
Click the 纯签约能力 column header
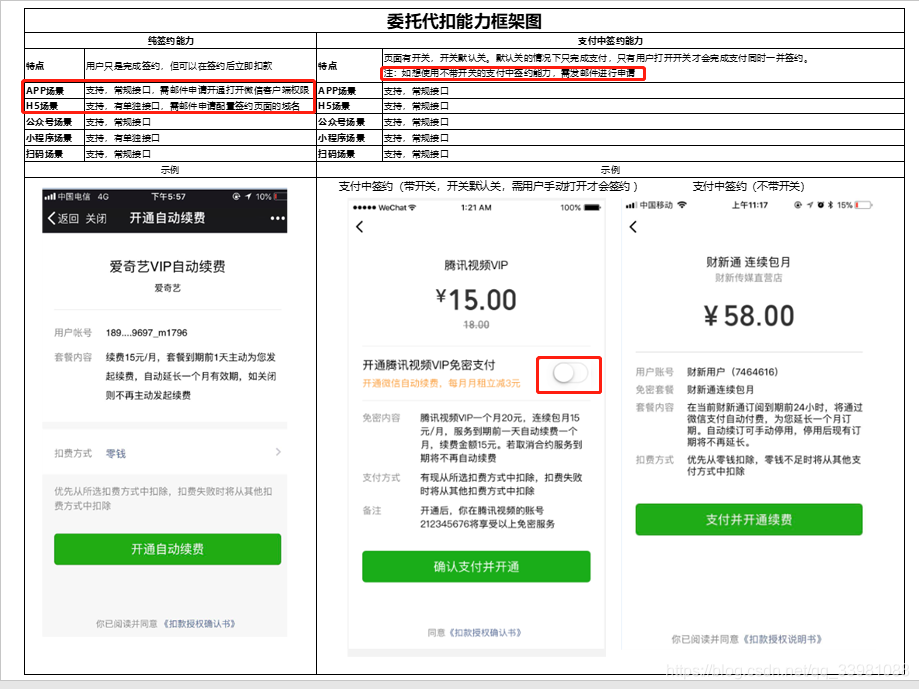(x=171, y=40)
